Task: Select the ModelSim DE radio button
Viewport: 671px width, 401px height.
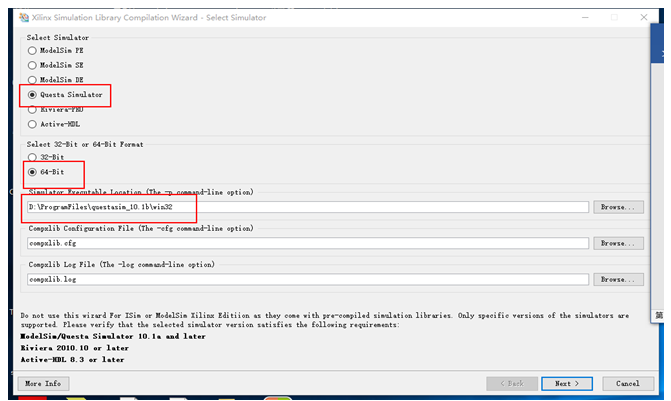Action: pos(32,80)
